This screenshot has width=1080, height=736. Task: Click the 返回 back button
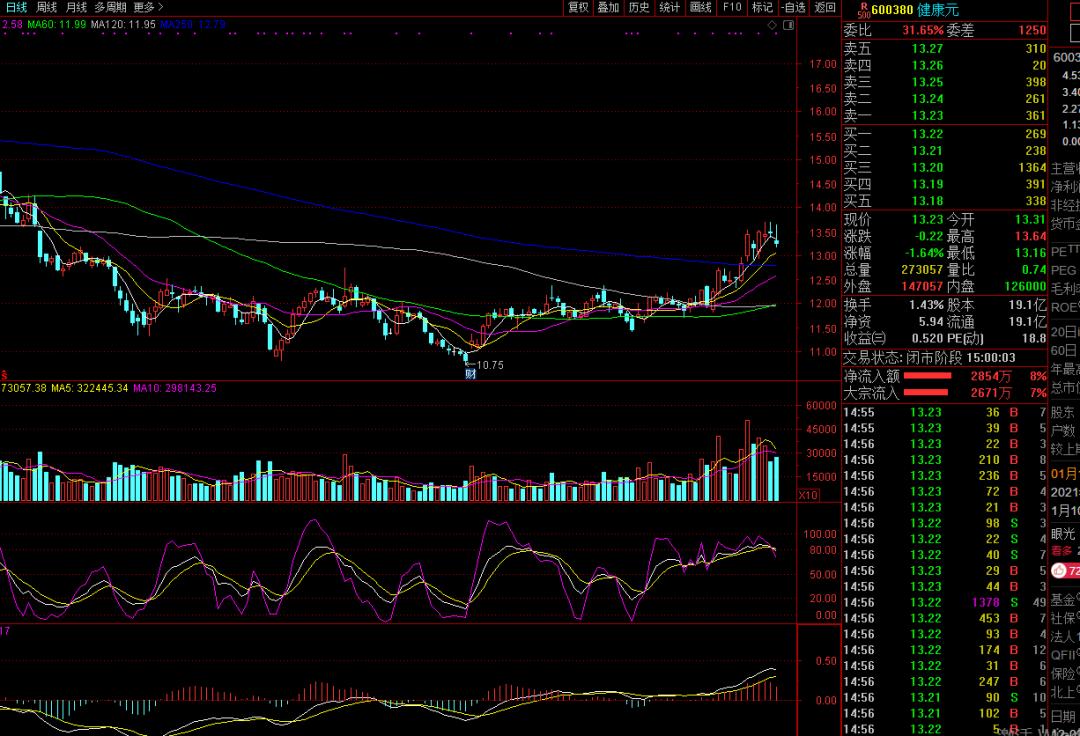825,7
